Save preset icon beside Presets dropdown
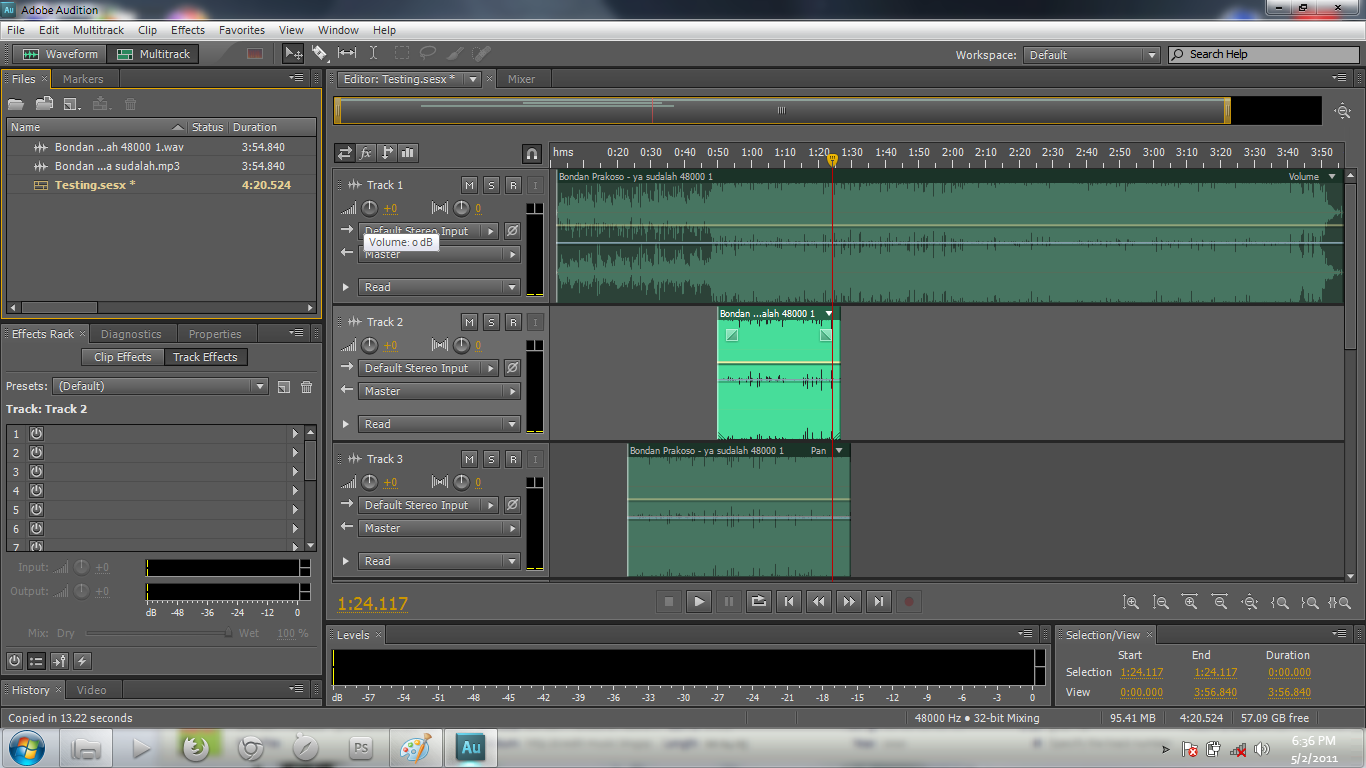The image size is (1366, 768). tap(284, 387)
